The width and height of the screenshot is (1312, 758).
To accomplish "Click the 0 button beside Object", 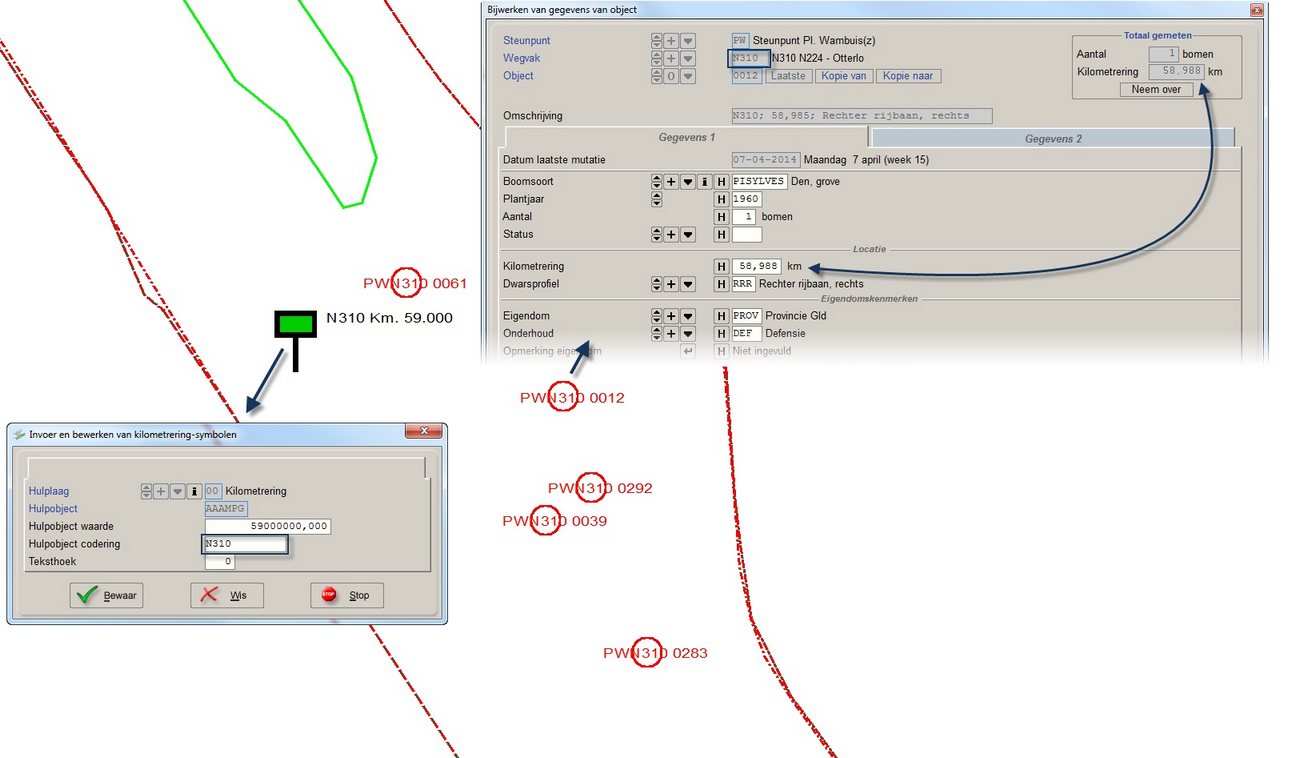I will 672,76.
